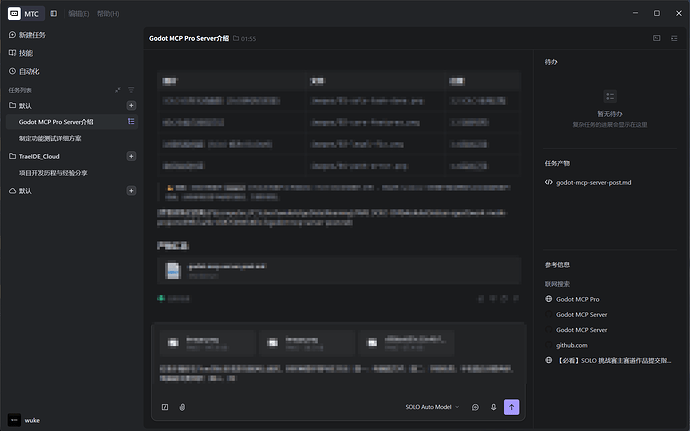690x431 pixels.
Task: Maximize the MTC window
Action: (x=657, y=13)
